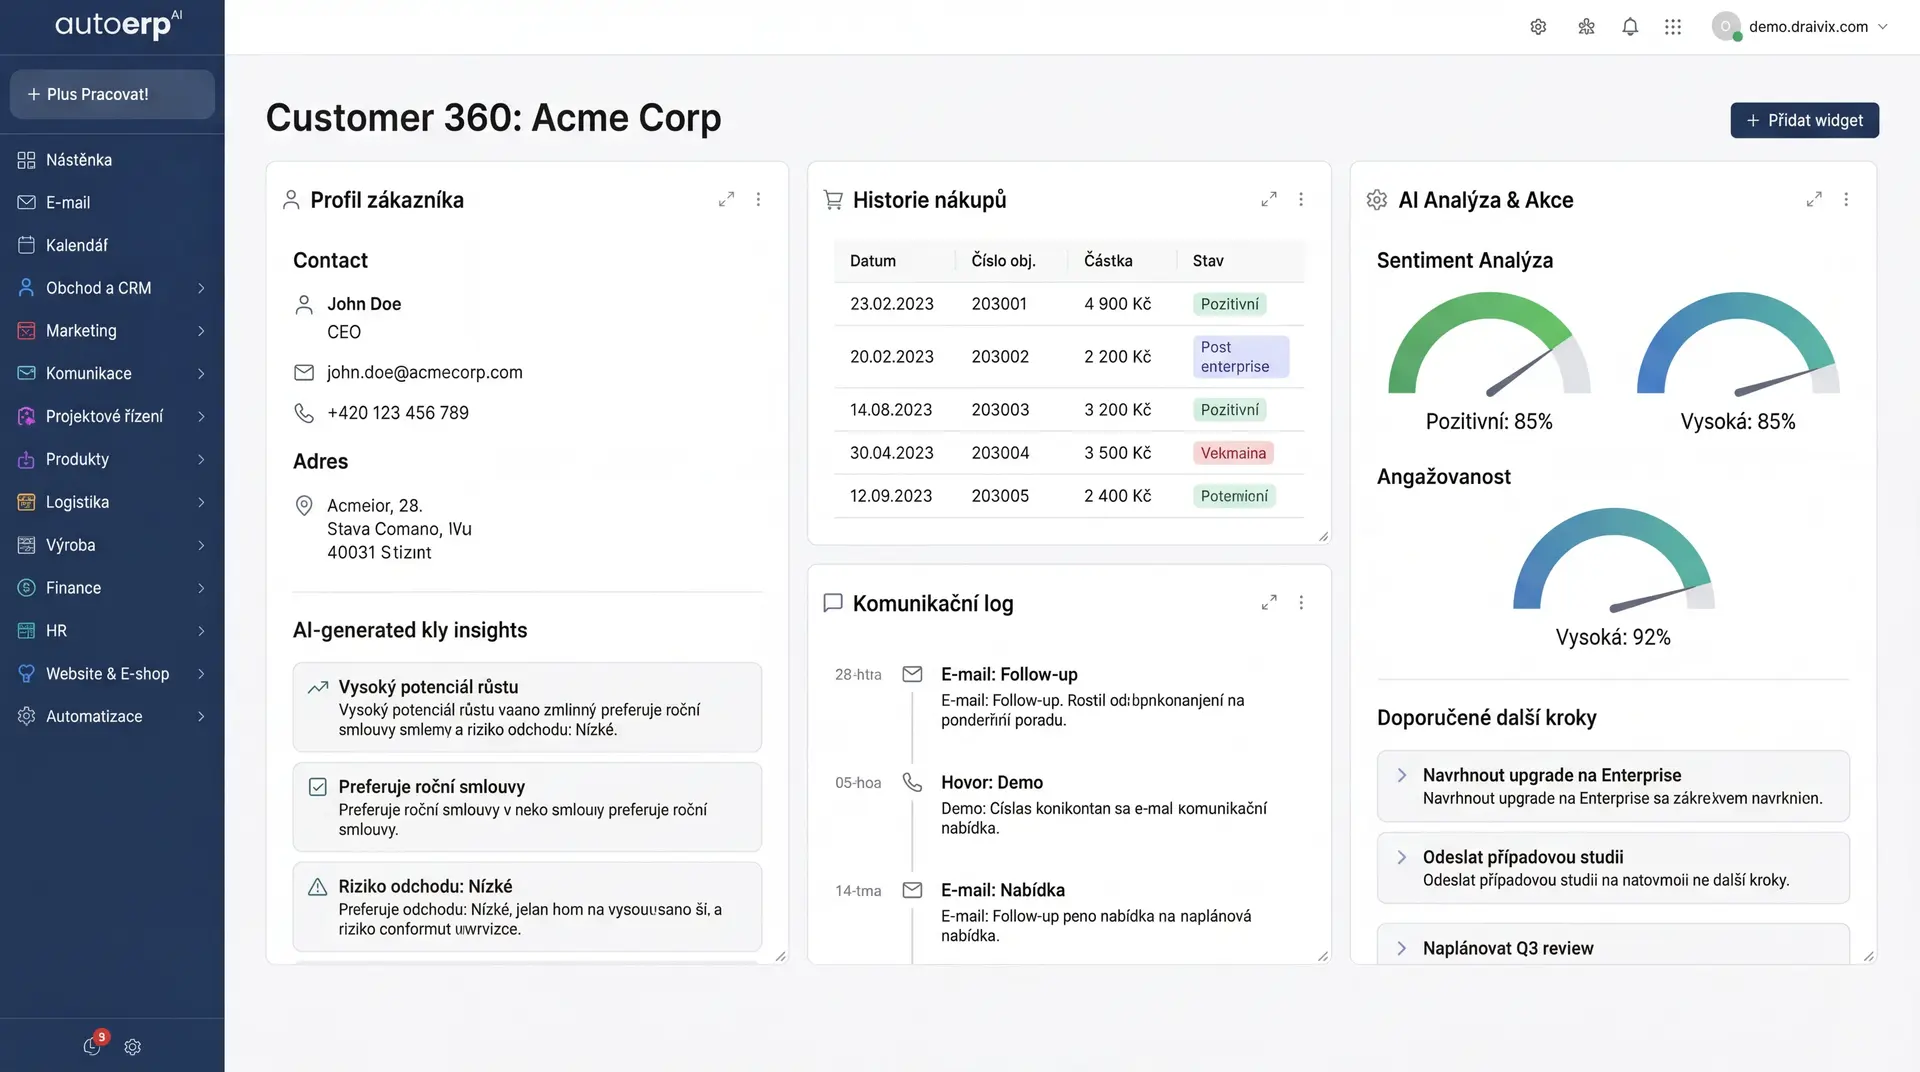Open the notifications bell

point(1630,27)
